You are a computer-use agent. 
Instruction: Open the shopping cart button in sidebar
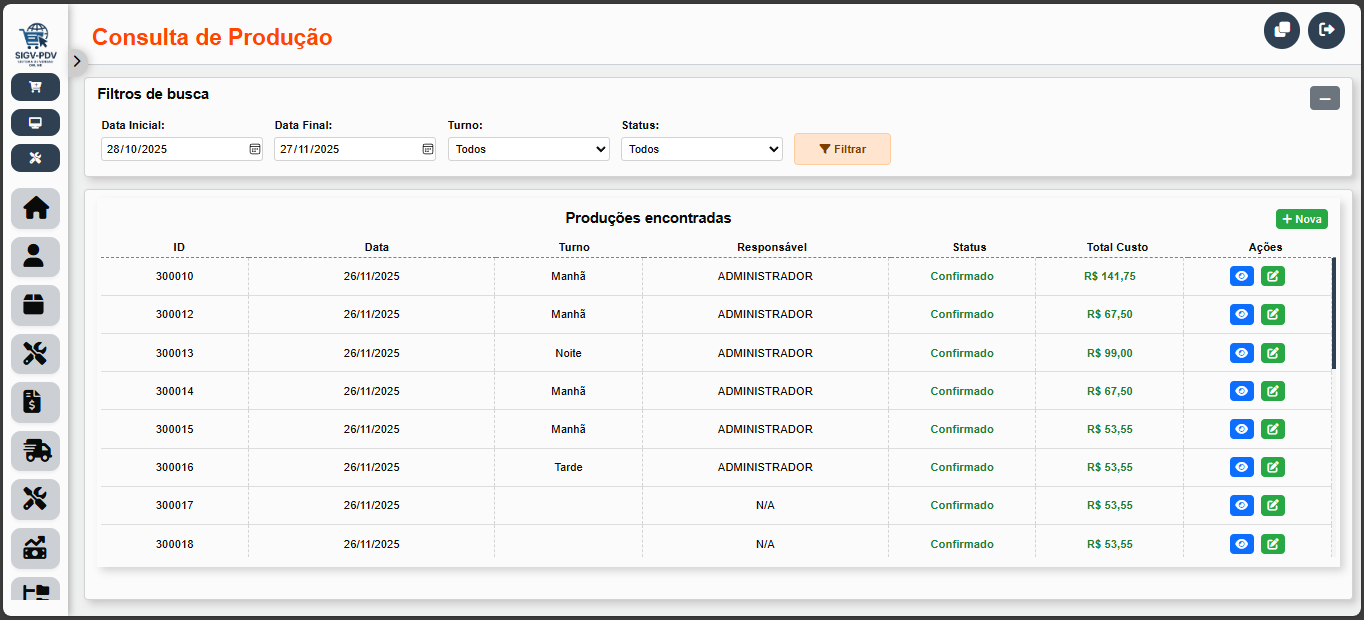click(x=35, y=87)
